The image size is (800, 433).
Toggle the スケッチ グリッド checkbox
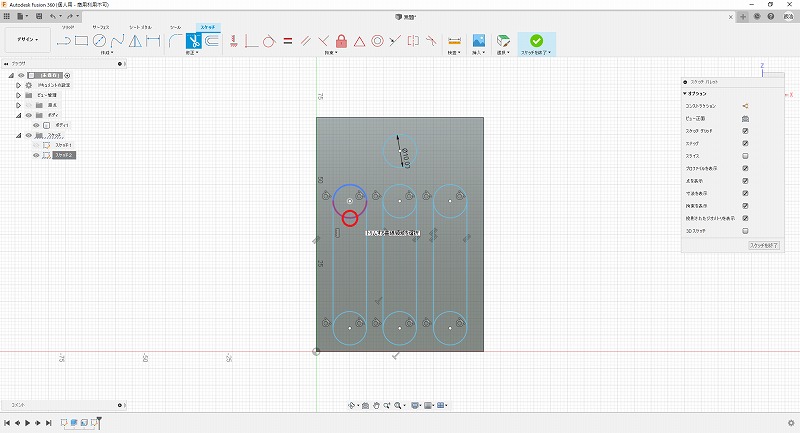[x=745, y=131]
